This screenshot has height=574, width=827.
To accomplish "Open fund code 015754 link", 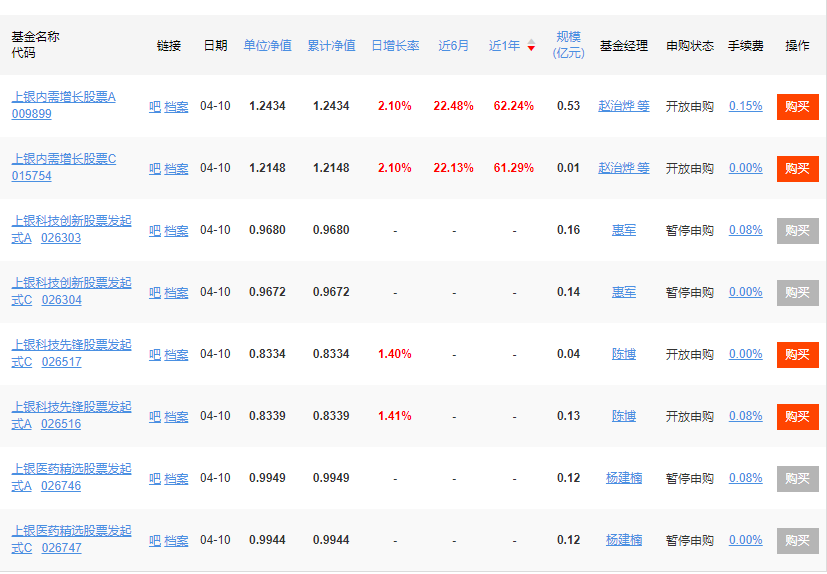I will [x=31, y=176].
